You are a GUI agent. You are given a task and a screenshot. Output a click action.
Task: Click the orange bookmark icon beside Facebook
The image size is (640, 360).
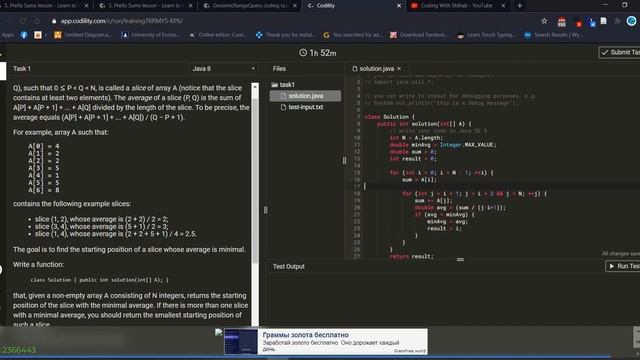coord(38,35)
